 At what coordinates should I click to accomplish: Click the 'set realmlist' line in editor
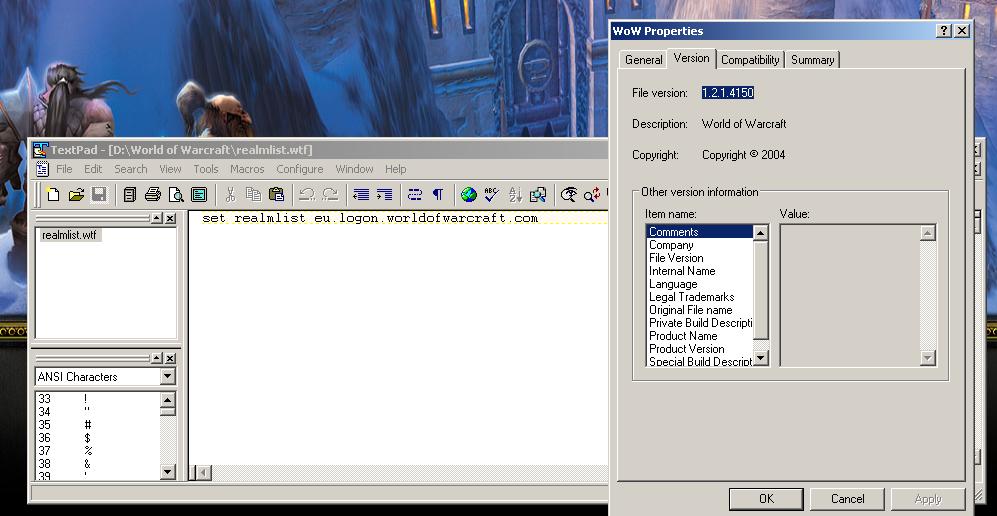point(369,218)
